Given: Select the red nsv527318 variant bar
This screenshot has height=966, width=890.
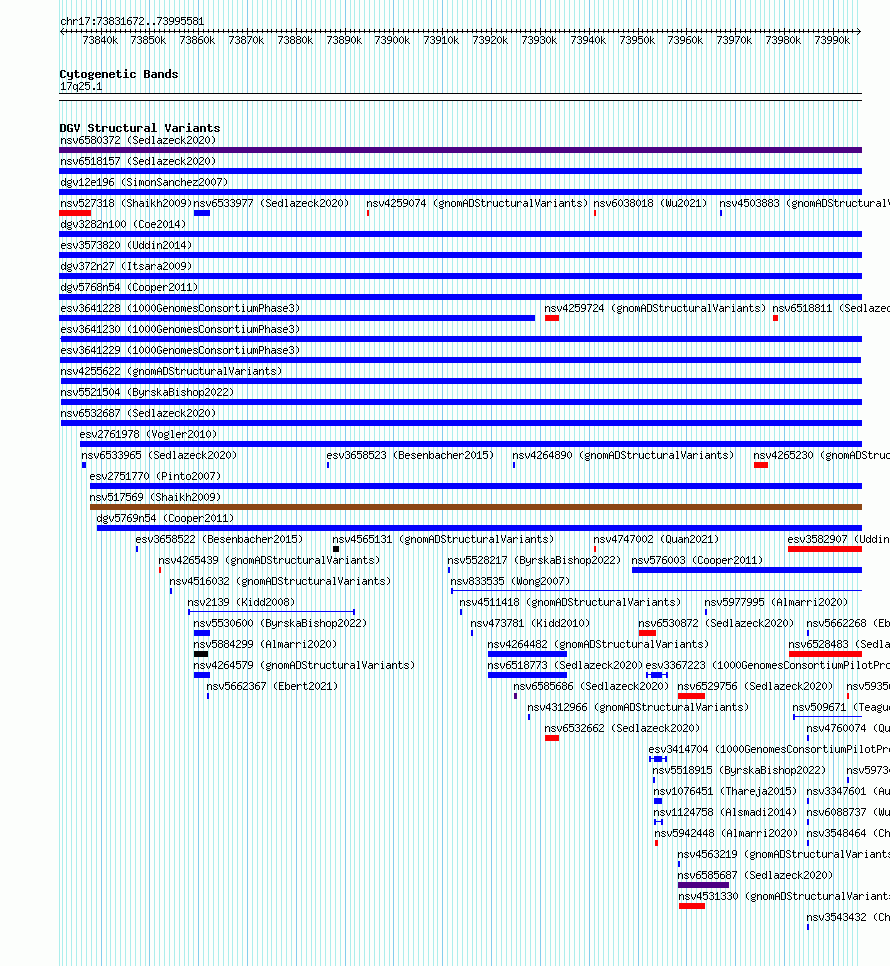Looking at the screenshot, I should (75, 213).
